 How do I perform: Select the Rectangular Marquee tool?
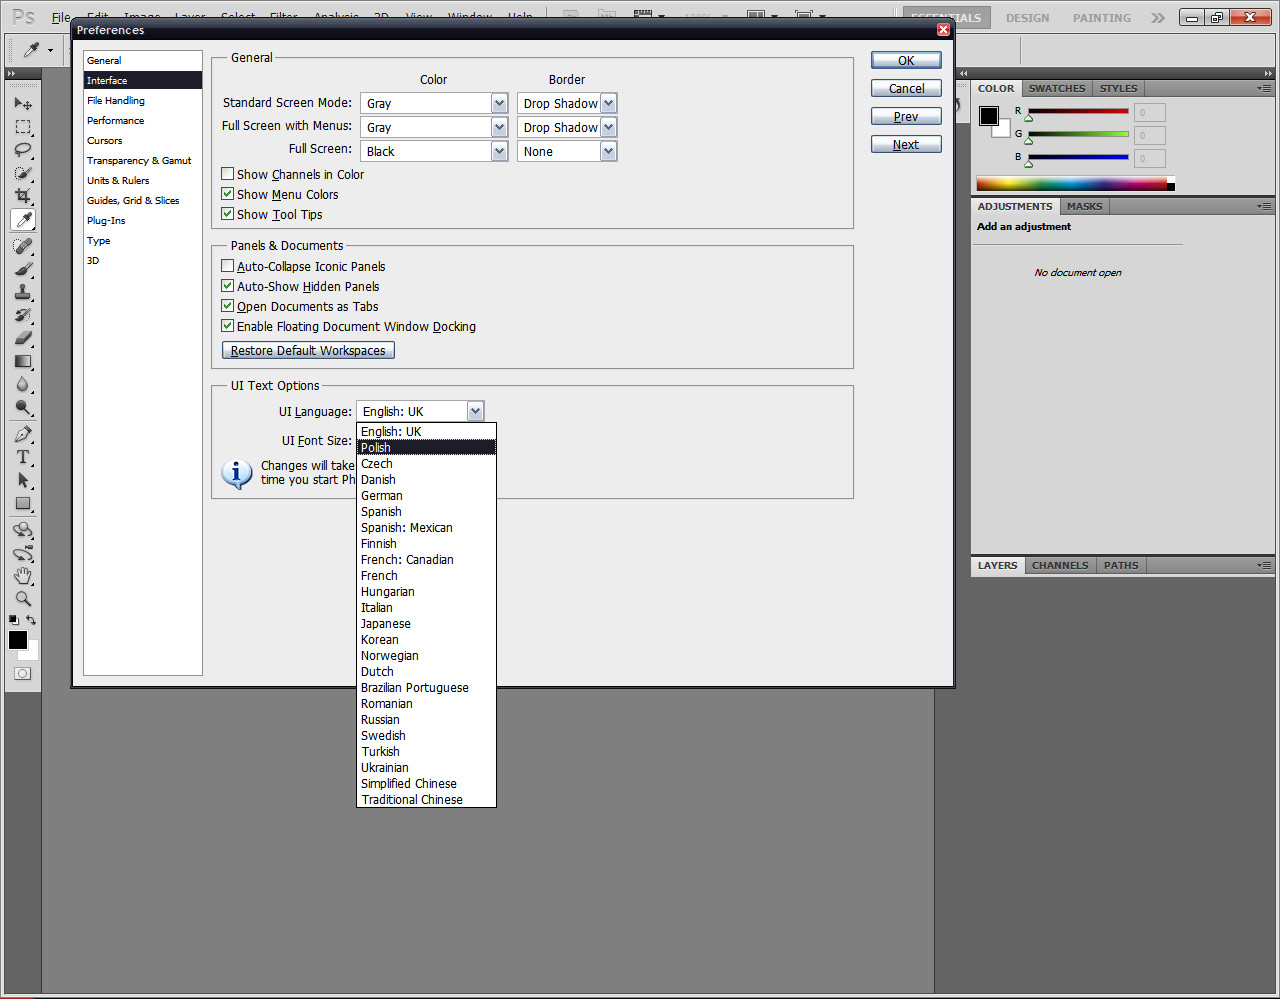(23, 127)
